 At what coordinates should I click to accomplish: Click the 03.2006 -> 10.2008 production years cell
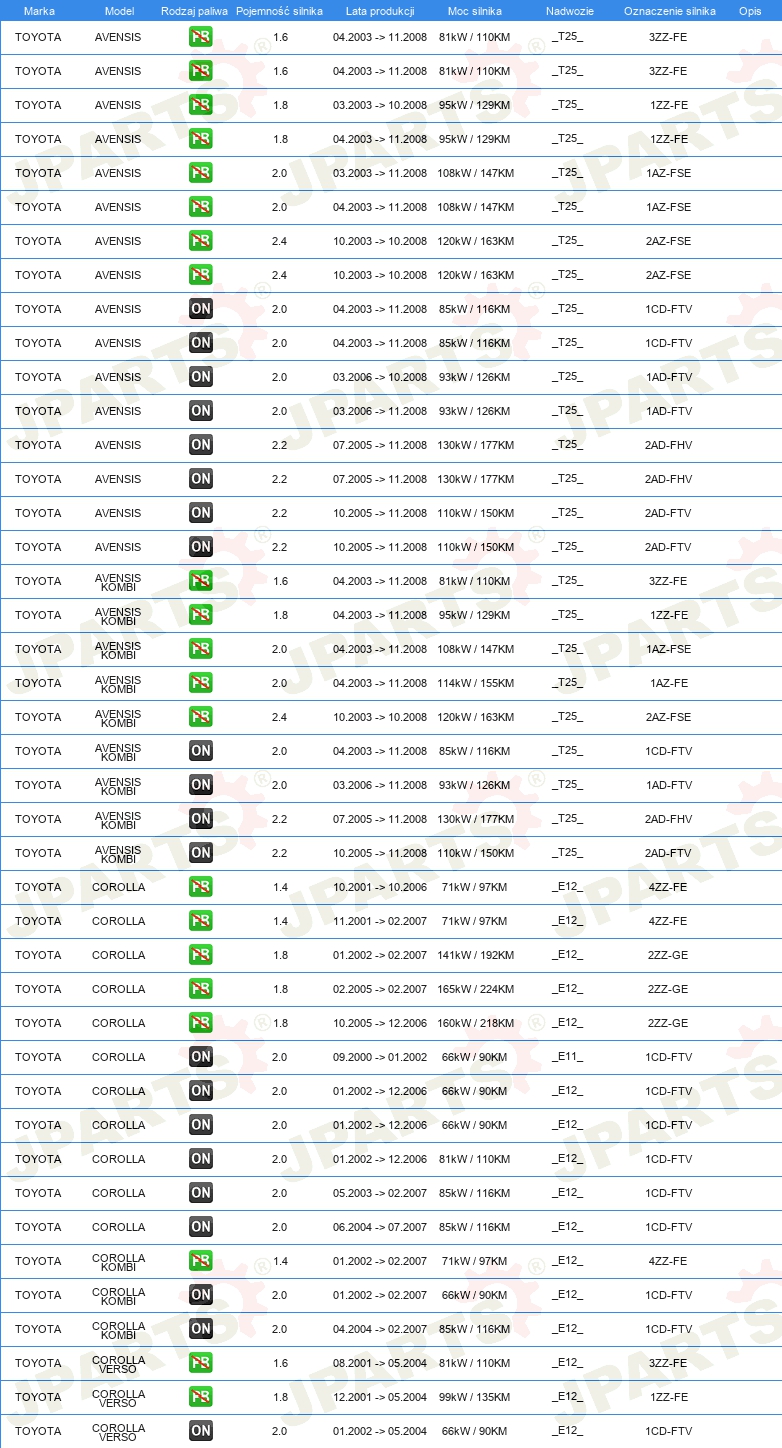pos(380,377)
